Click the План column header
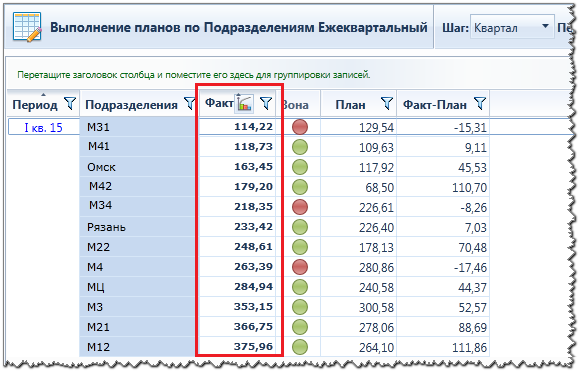585x373 pixels. pos(350,105)
